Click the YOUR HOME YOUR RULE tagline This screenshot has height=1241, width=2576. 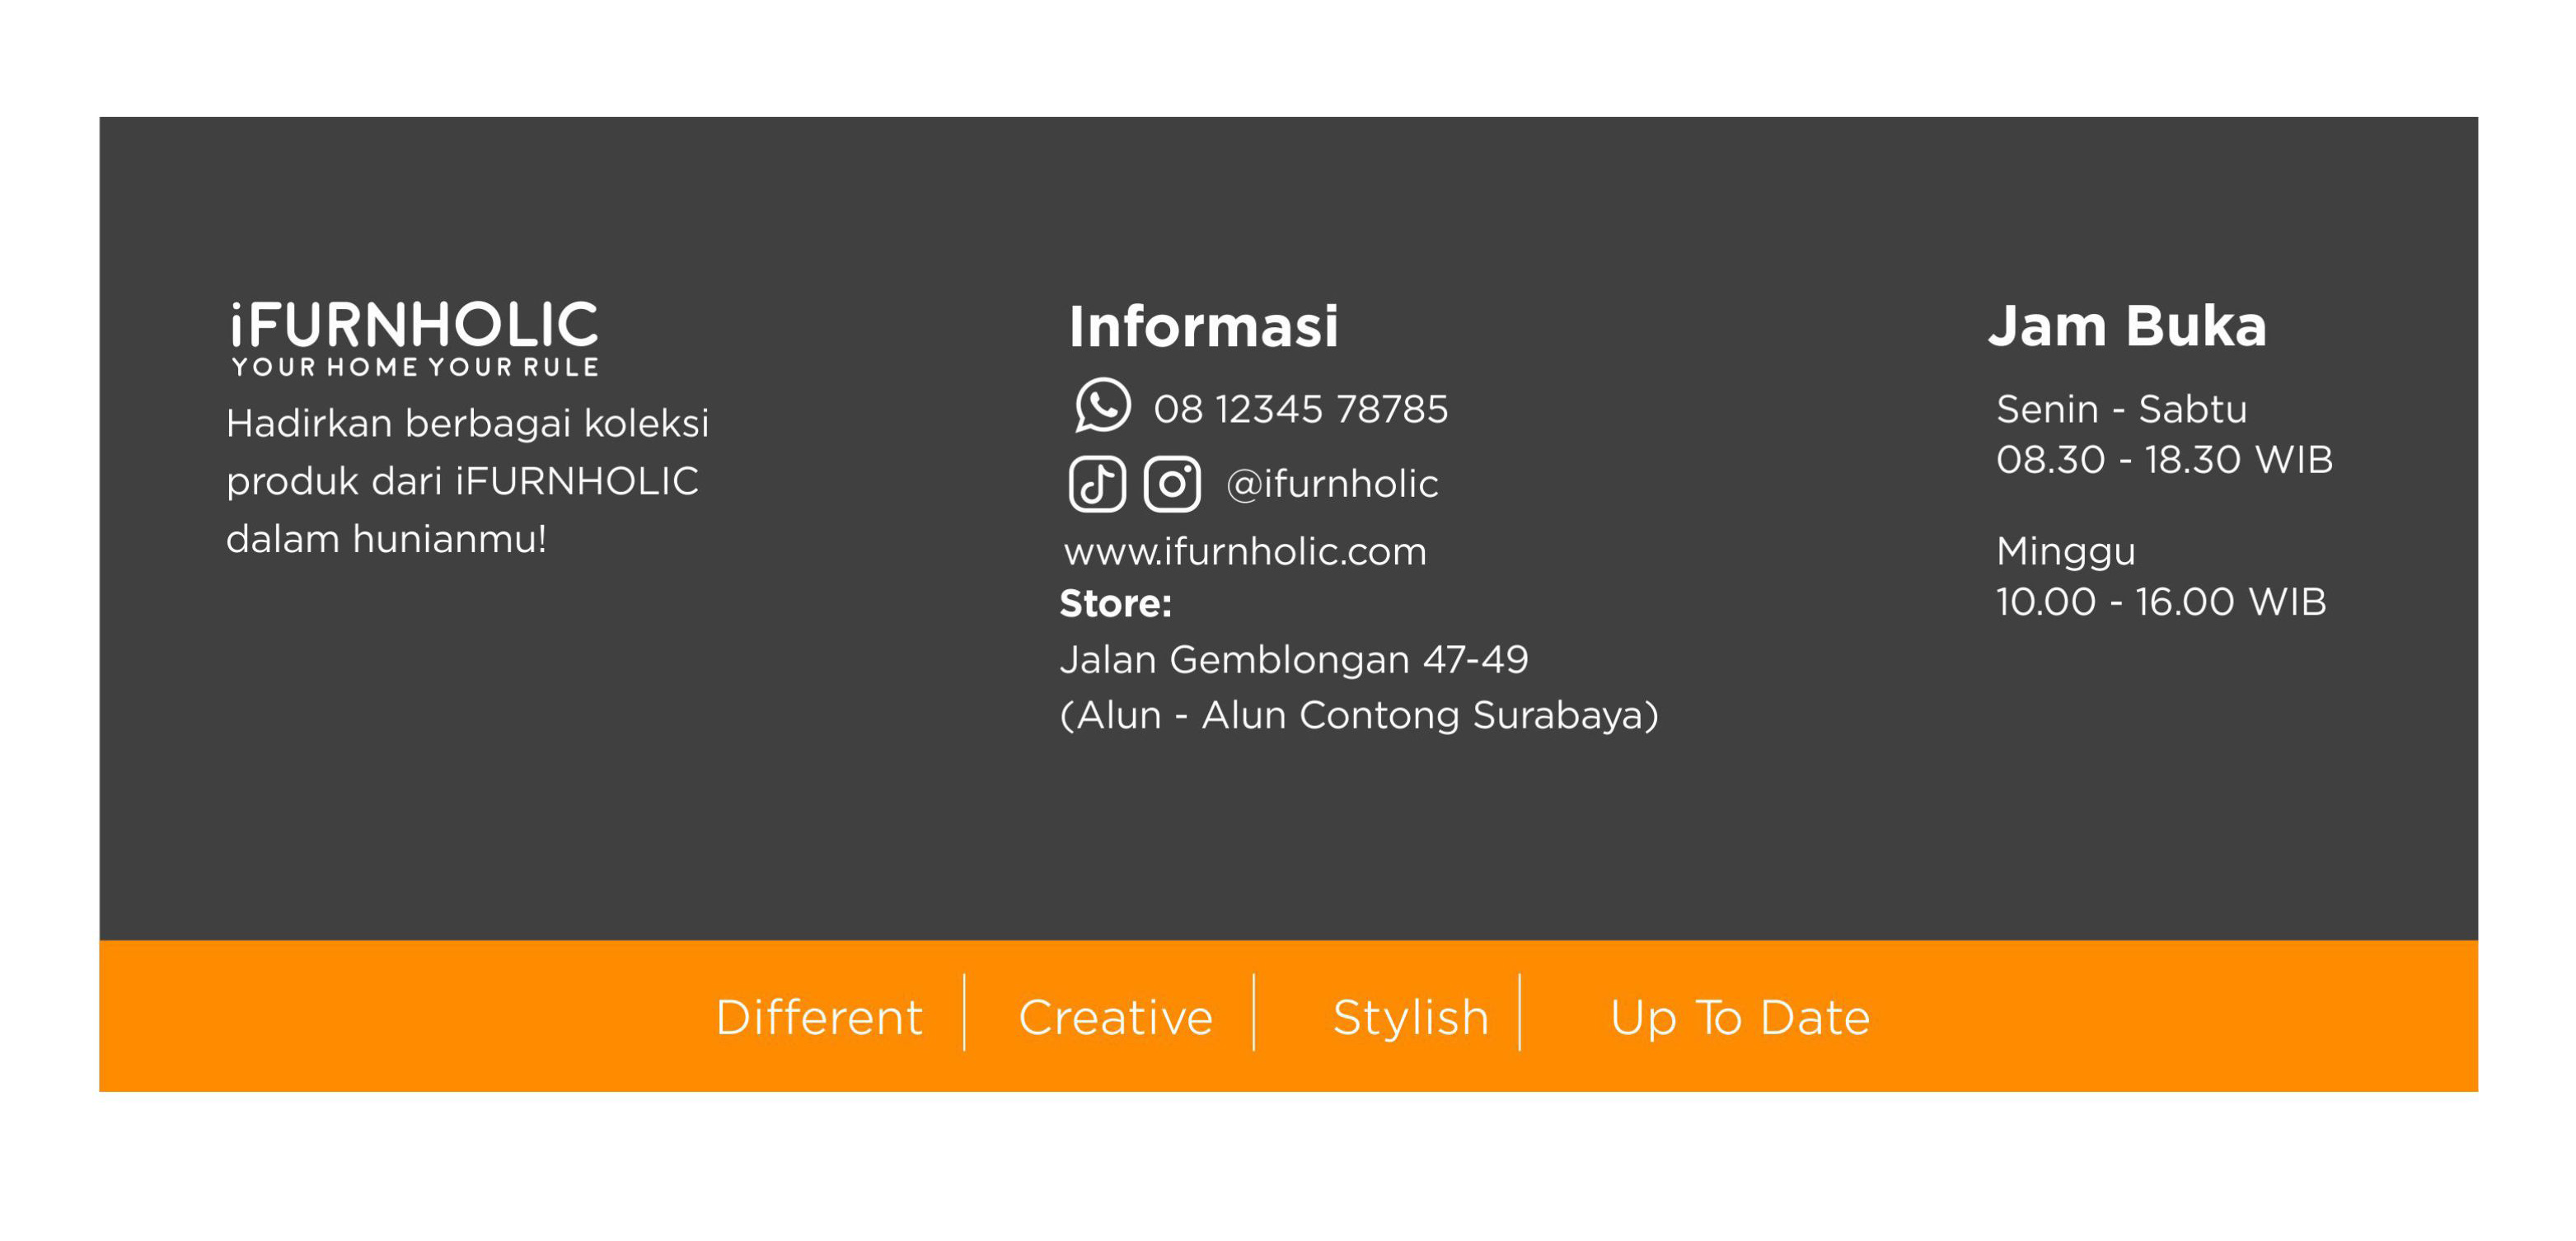tap(414, 367)
